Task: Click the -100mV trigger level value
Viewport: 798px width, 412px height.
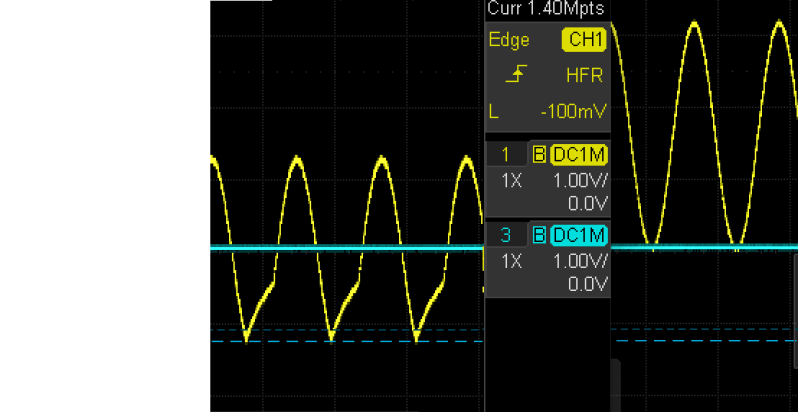Action: pyautogui.click(x=573, y=111)
